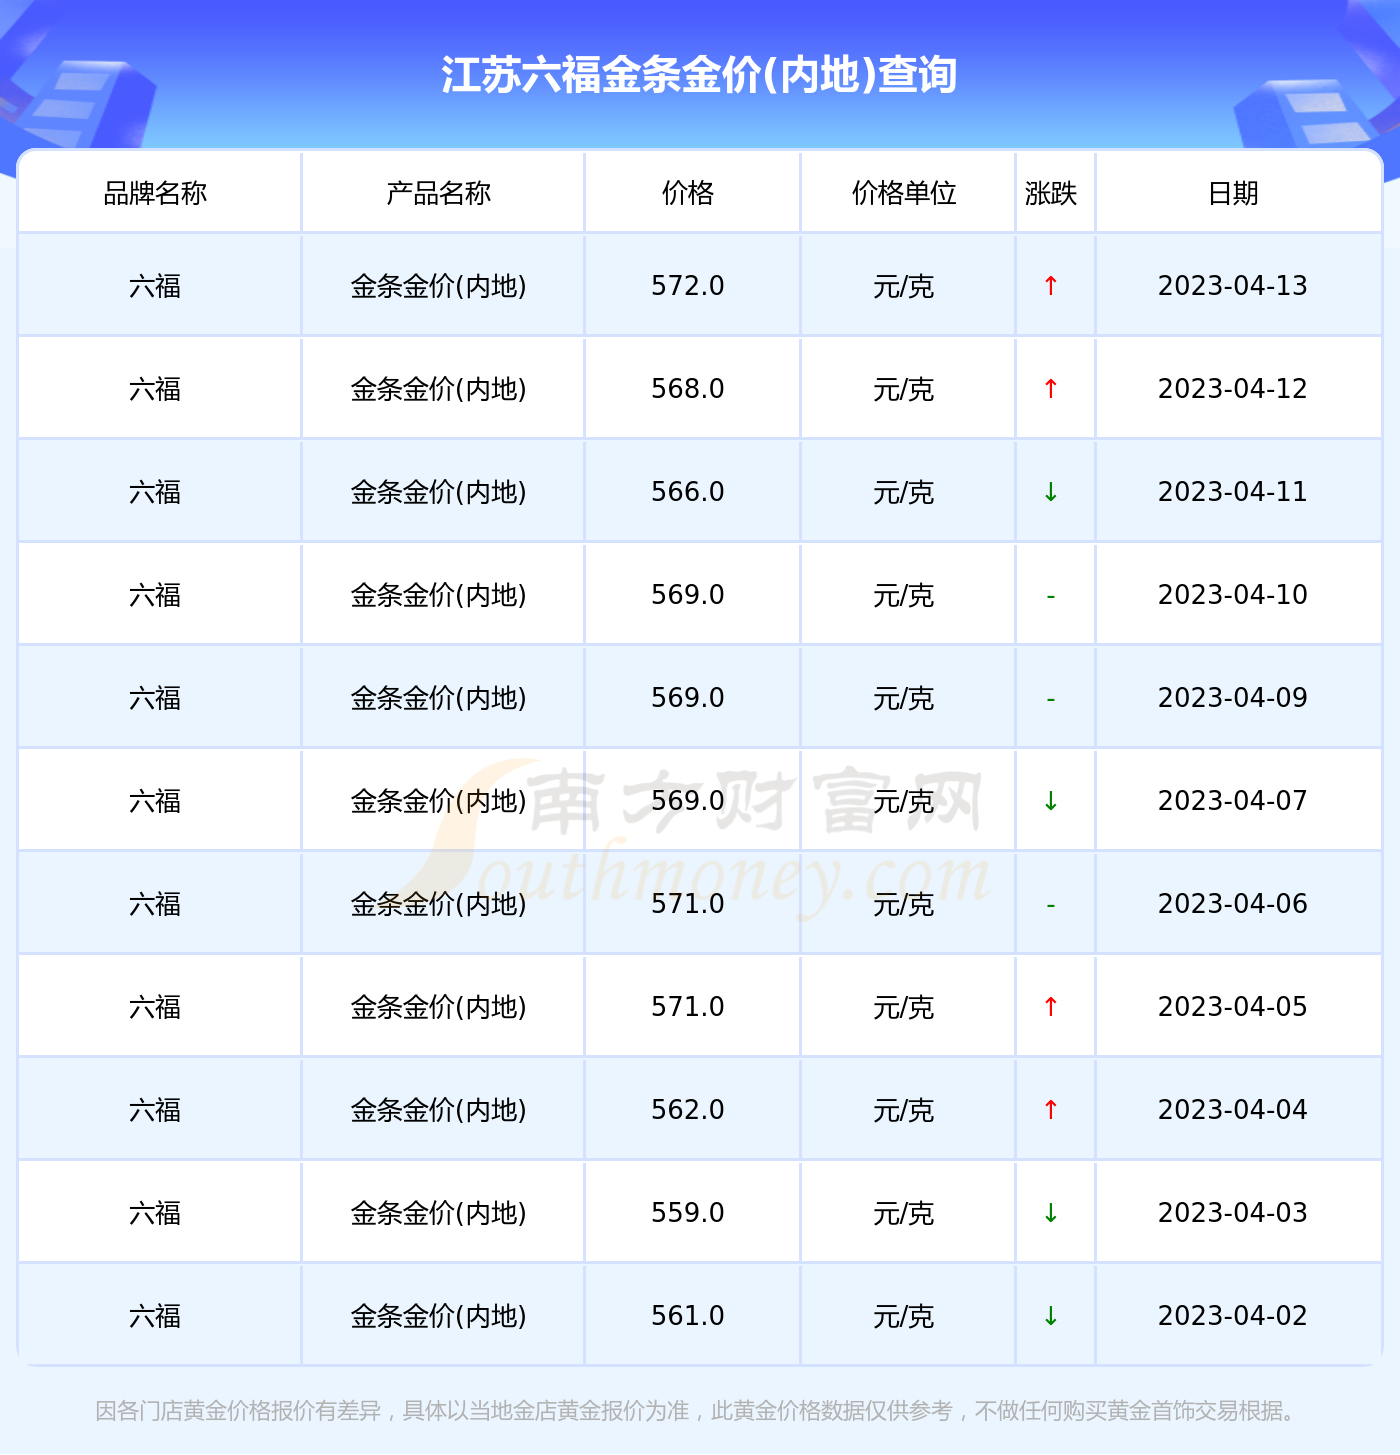Click 金条金价(内地) in the 2023-04-09 row

[x=439, y=699]
